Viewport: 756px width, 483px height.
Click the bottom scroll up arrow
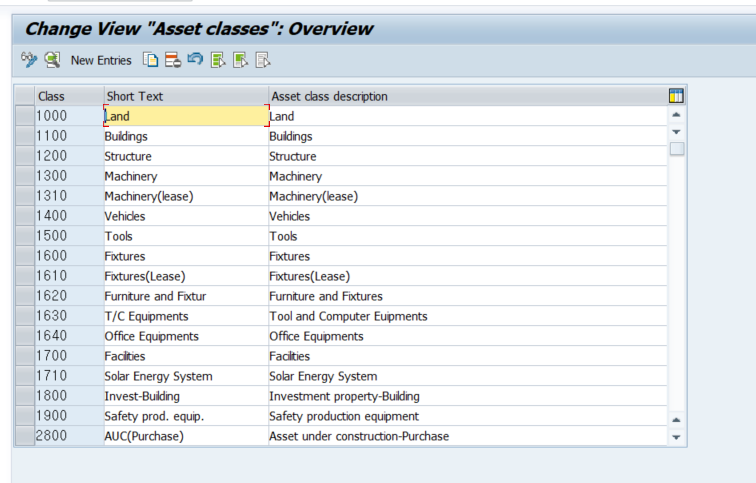[x=676, y=420]
